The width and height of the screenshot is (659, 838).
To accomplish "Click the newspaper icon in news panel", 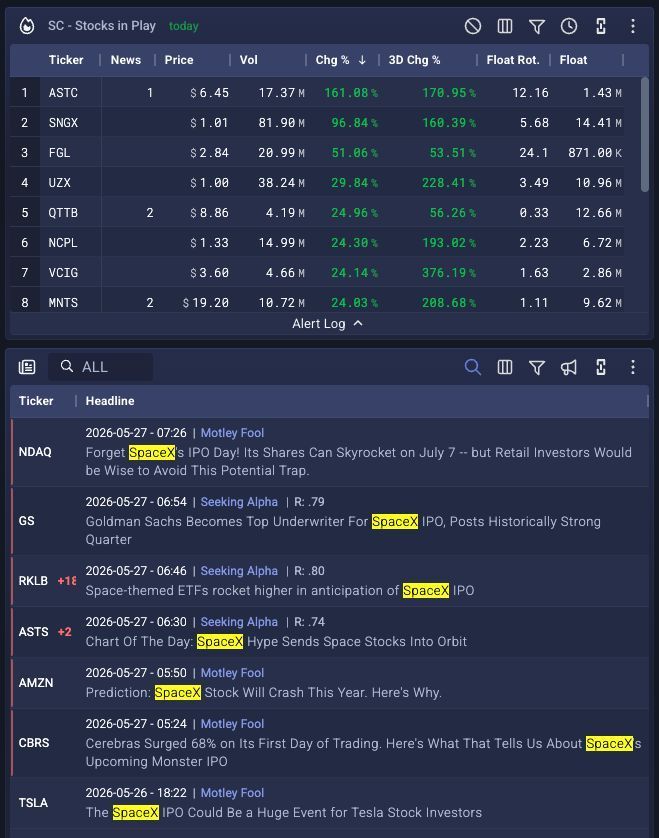I will point(27,367).
